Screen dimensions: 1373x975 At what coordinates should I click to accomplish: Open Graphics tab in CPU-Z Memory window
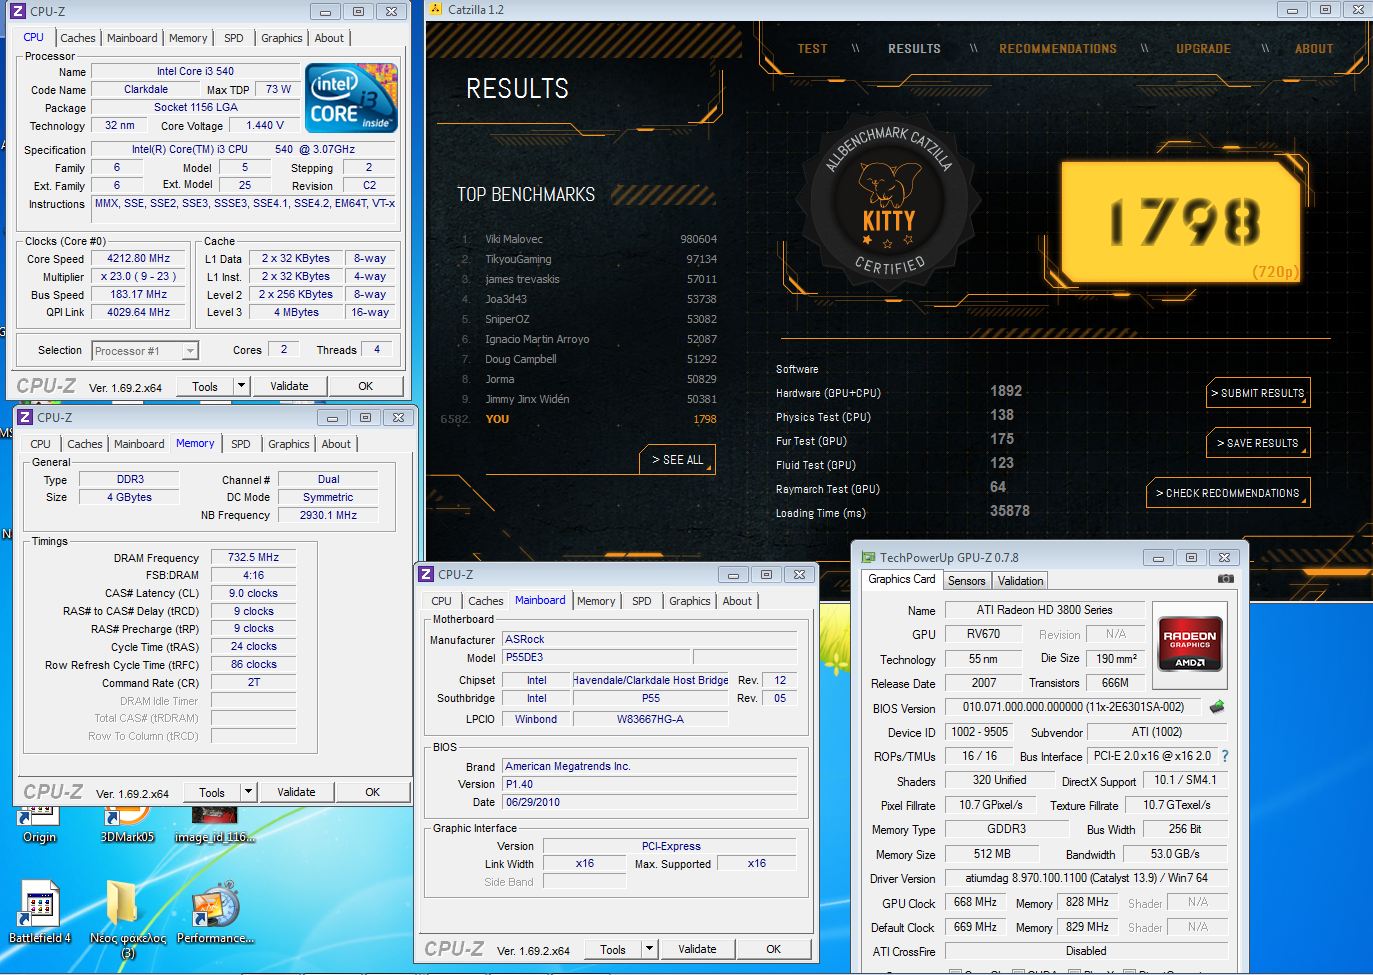click(289, 444)
